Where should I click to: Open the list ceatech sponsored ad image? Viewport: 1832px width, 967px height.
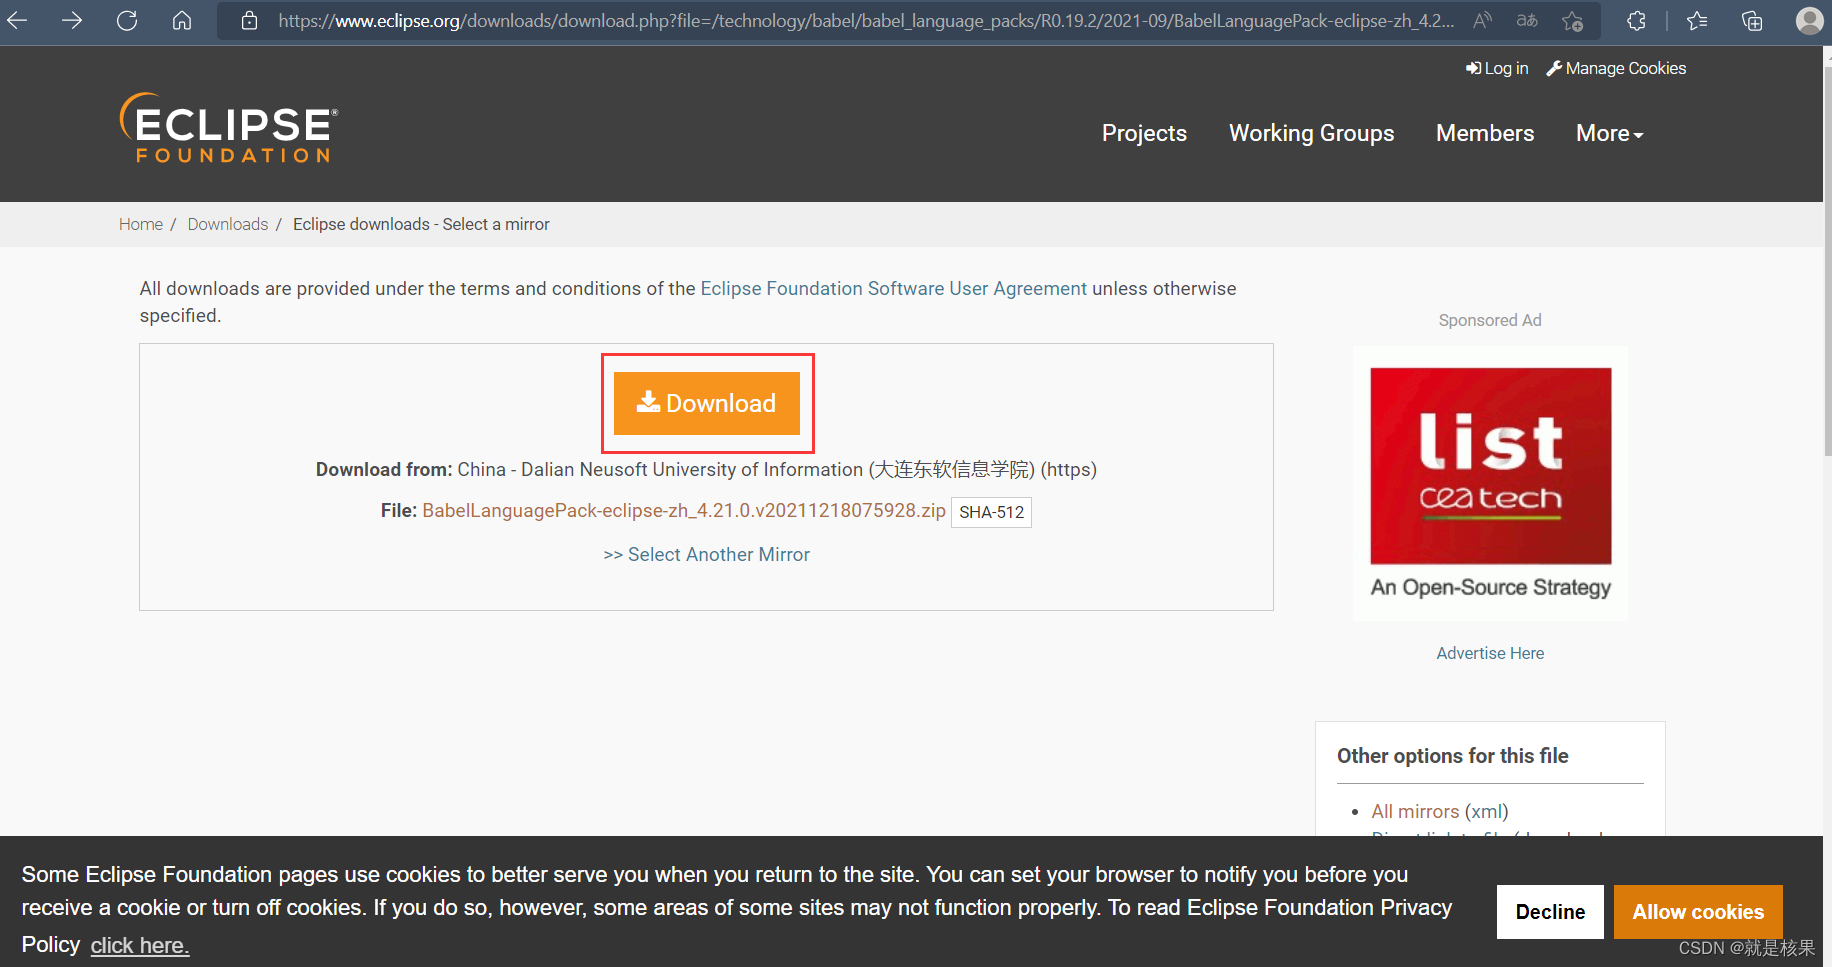[x=1490, y=484]
